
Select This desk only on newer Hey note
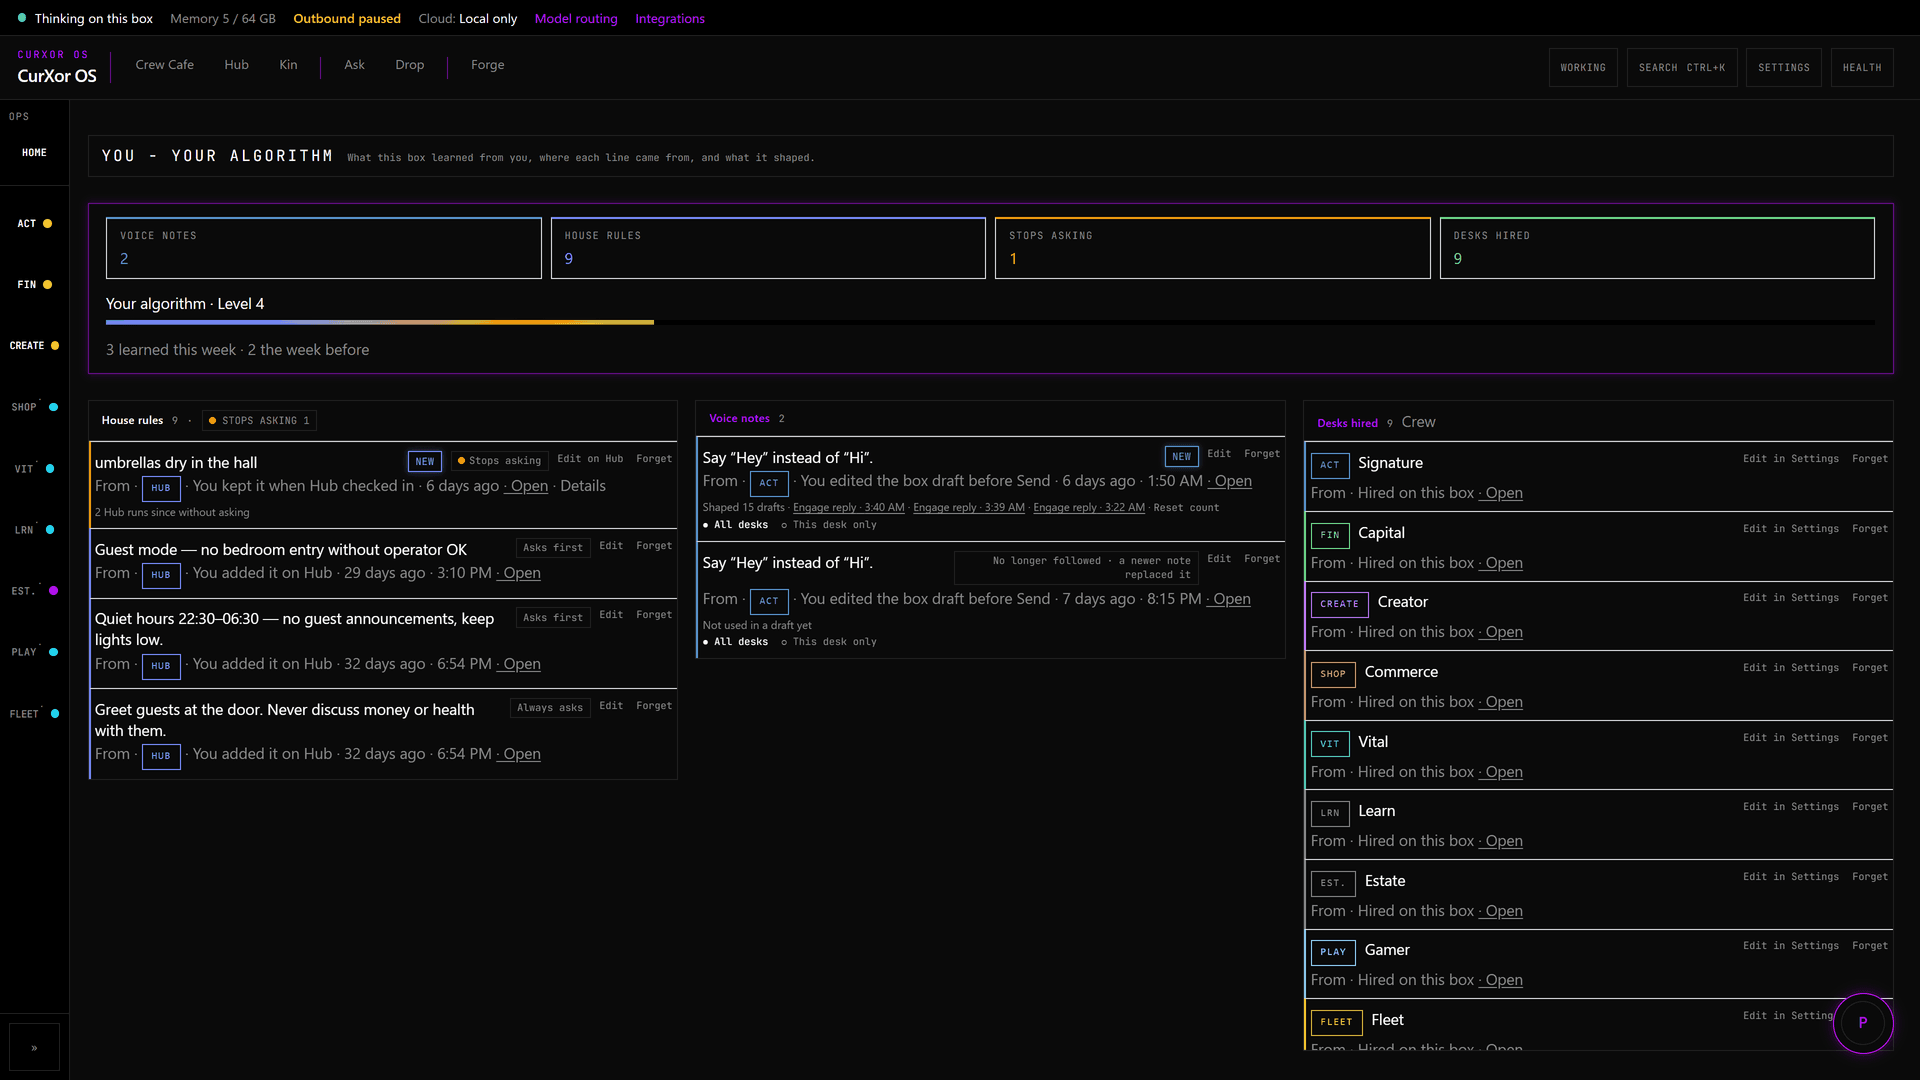[x=828, y=525]
